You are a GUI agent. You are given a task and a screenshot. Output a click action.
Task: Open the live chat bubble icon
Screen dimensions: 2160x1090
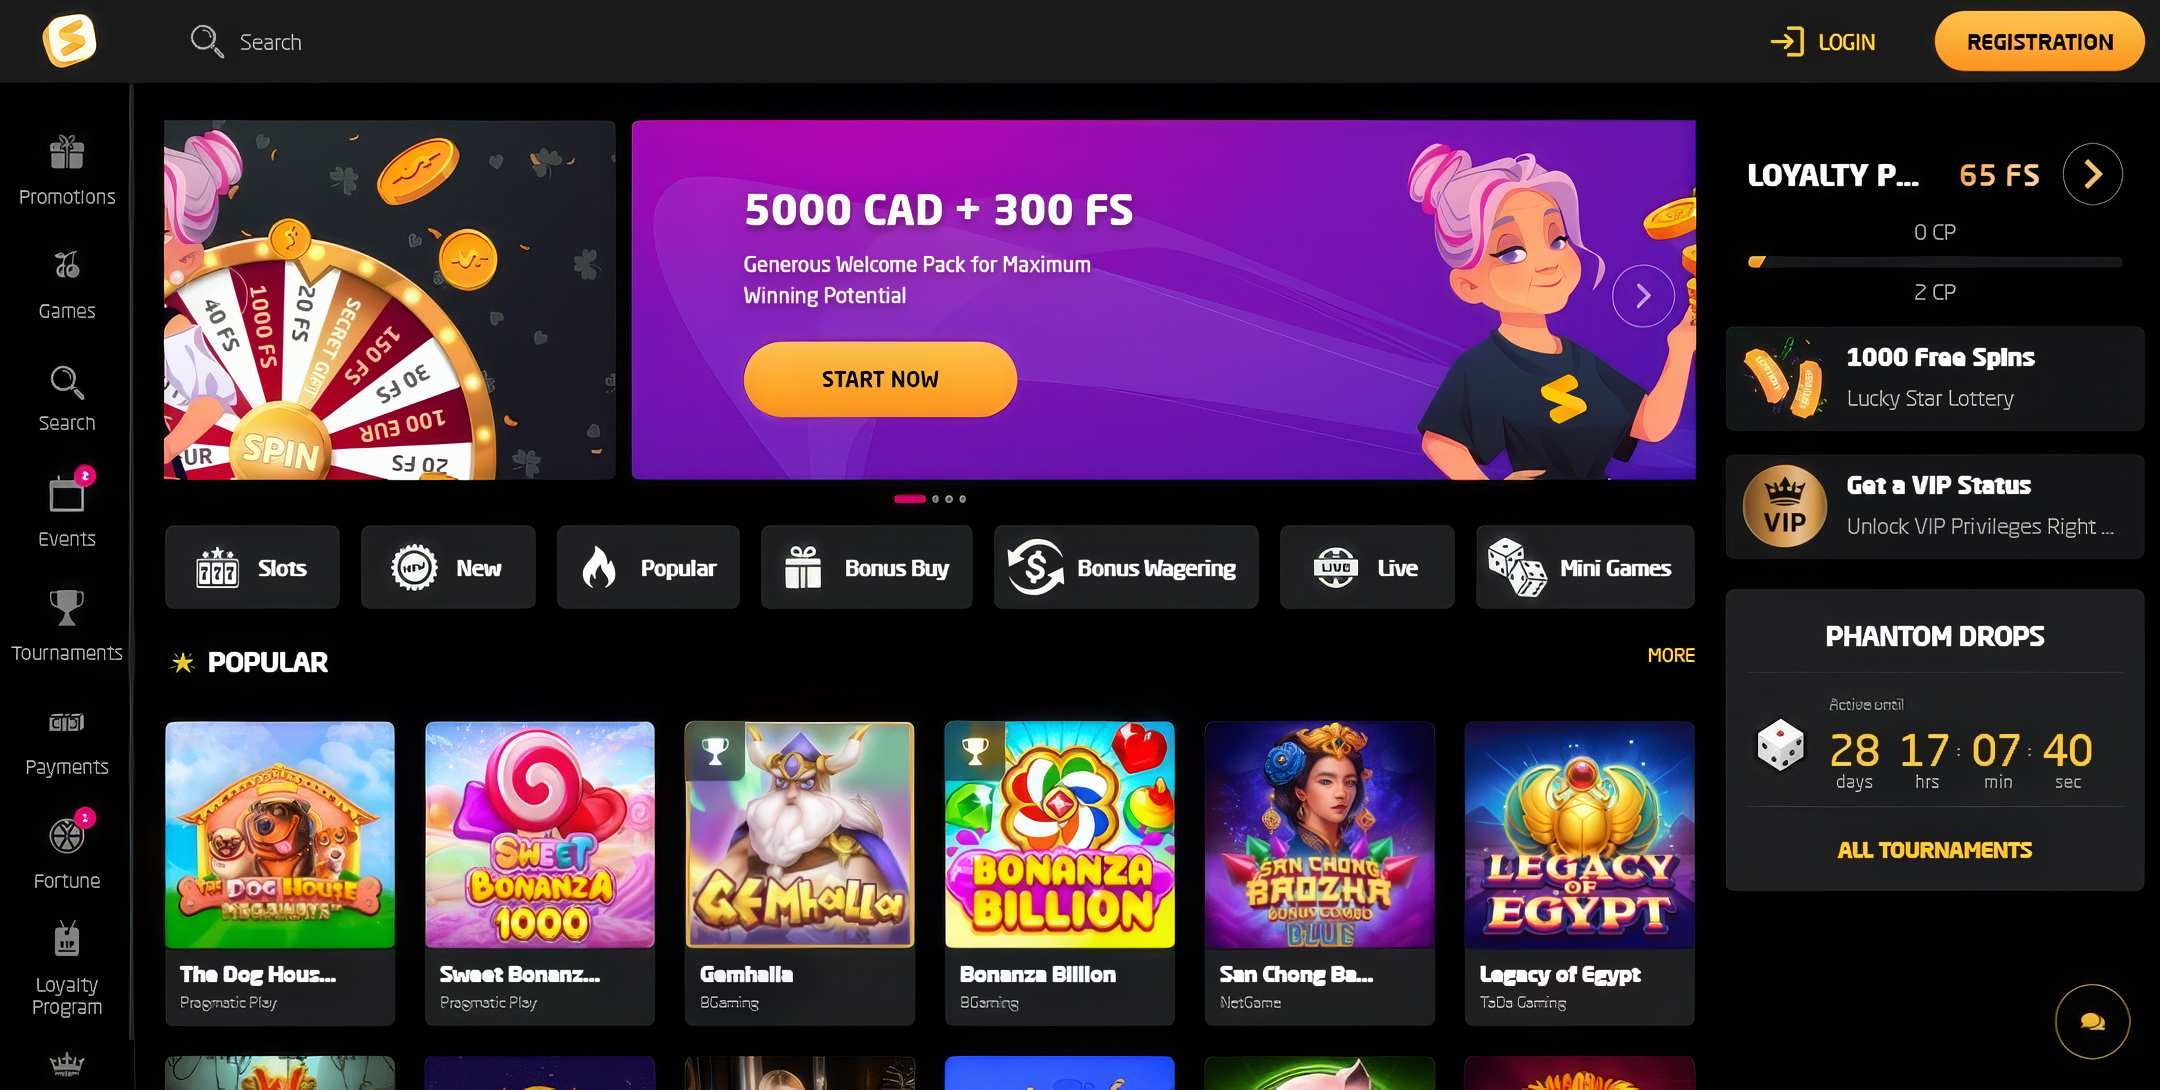pyautogui.click(x=2092, y=1021)
